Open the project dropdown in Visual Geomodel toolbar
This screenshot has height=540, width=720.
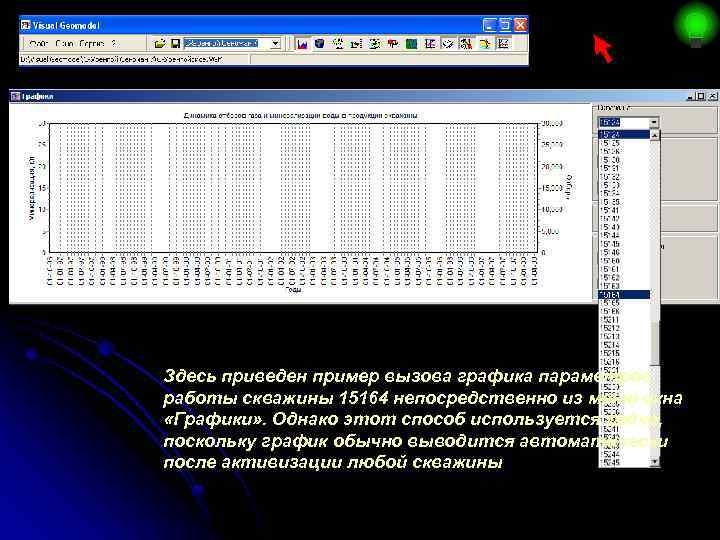(x=275, y=44)
